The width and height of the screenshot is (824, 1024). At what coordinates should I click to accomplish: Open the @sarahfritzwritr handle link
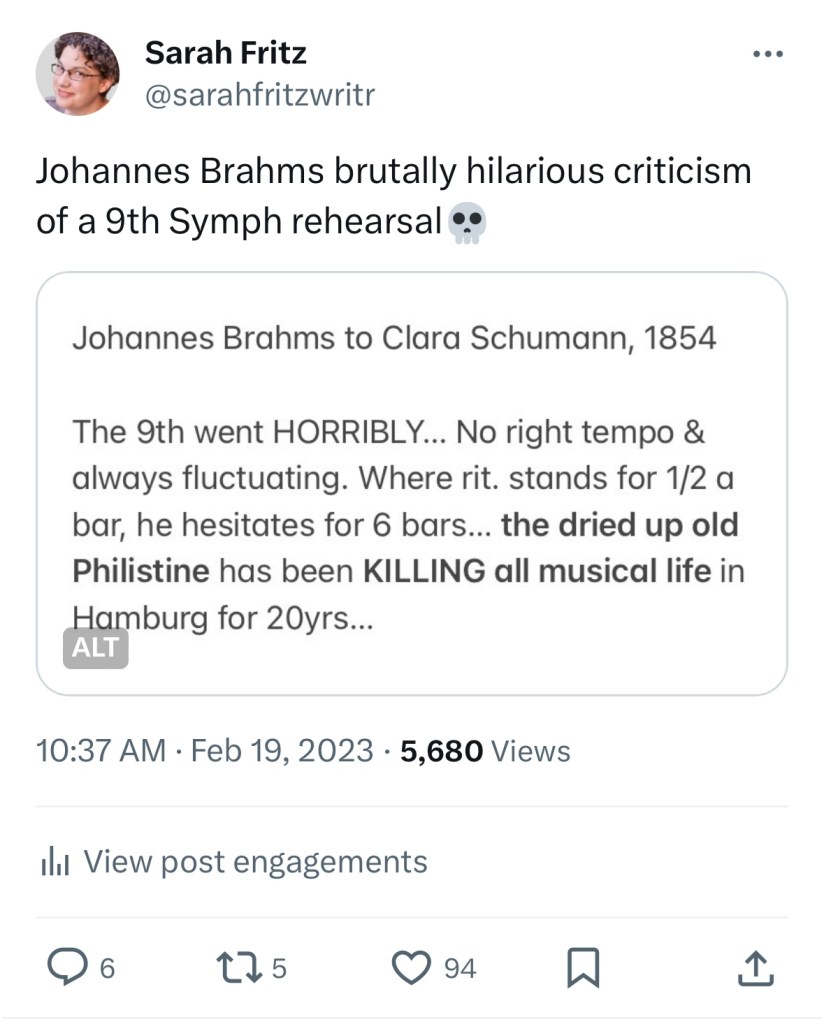point(260,96)
